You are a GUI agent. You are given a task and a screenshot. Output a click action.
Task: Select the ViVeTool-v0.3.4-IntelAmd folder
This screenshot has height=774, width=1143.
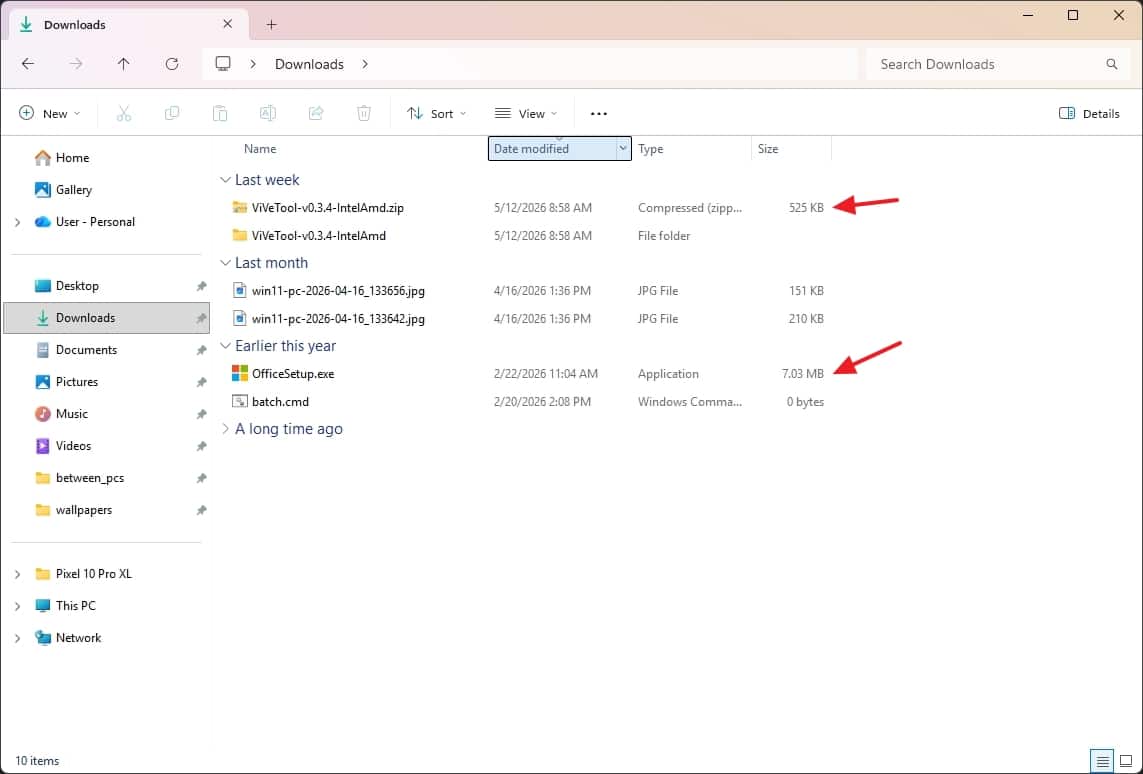(x=319, y=235)
